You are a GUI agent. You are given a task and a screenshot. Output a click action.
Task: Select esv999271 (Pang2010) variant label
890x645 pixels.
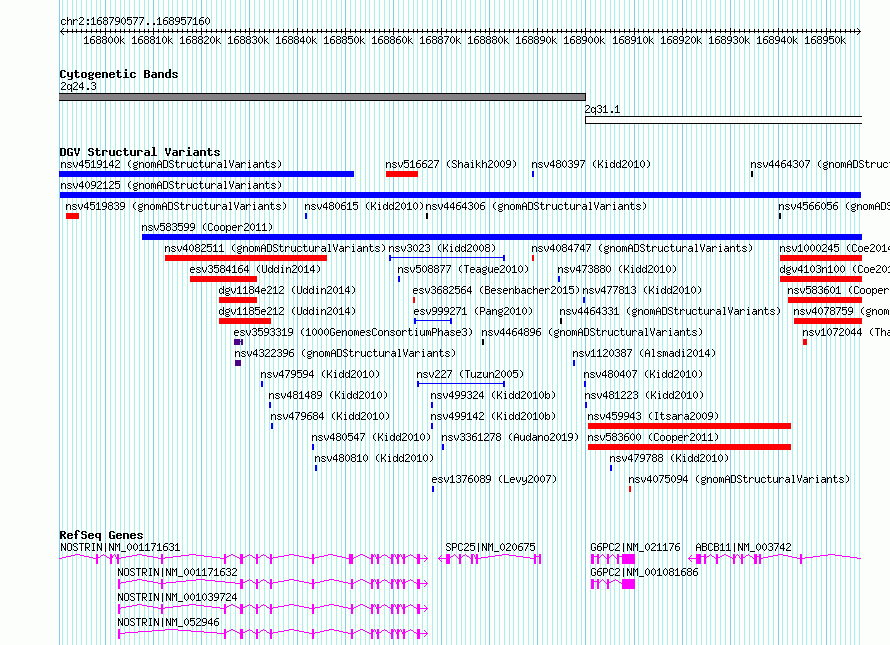473,311
